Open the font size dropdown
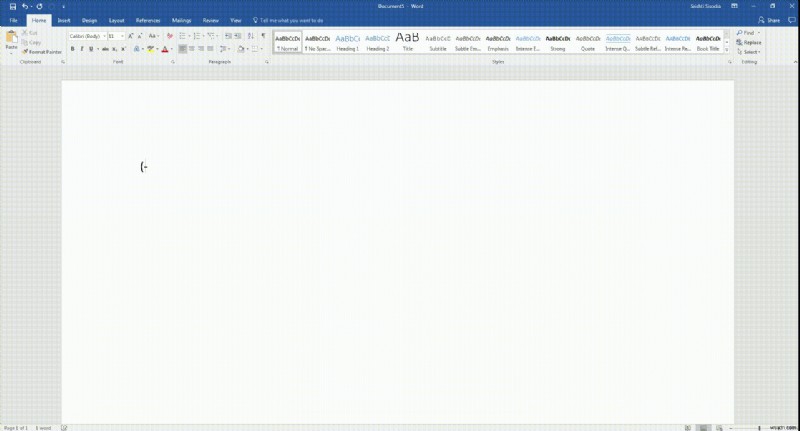800x431 pixels. pyautogui.click(x=122, y=36)
